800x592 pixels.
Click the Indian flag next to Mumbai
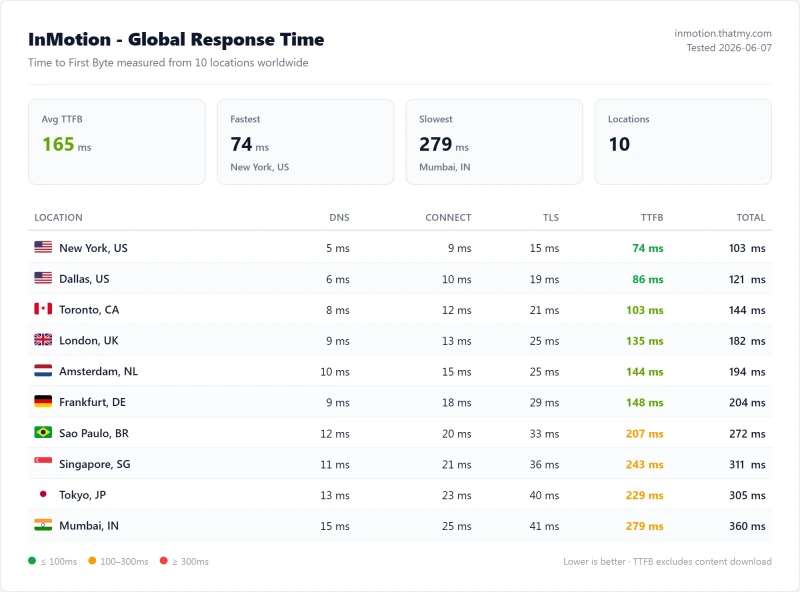(43, 525)
